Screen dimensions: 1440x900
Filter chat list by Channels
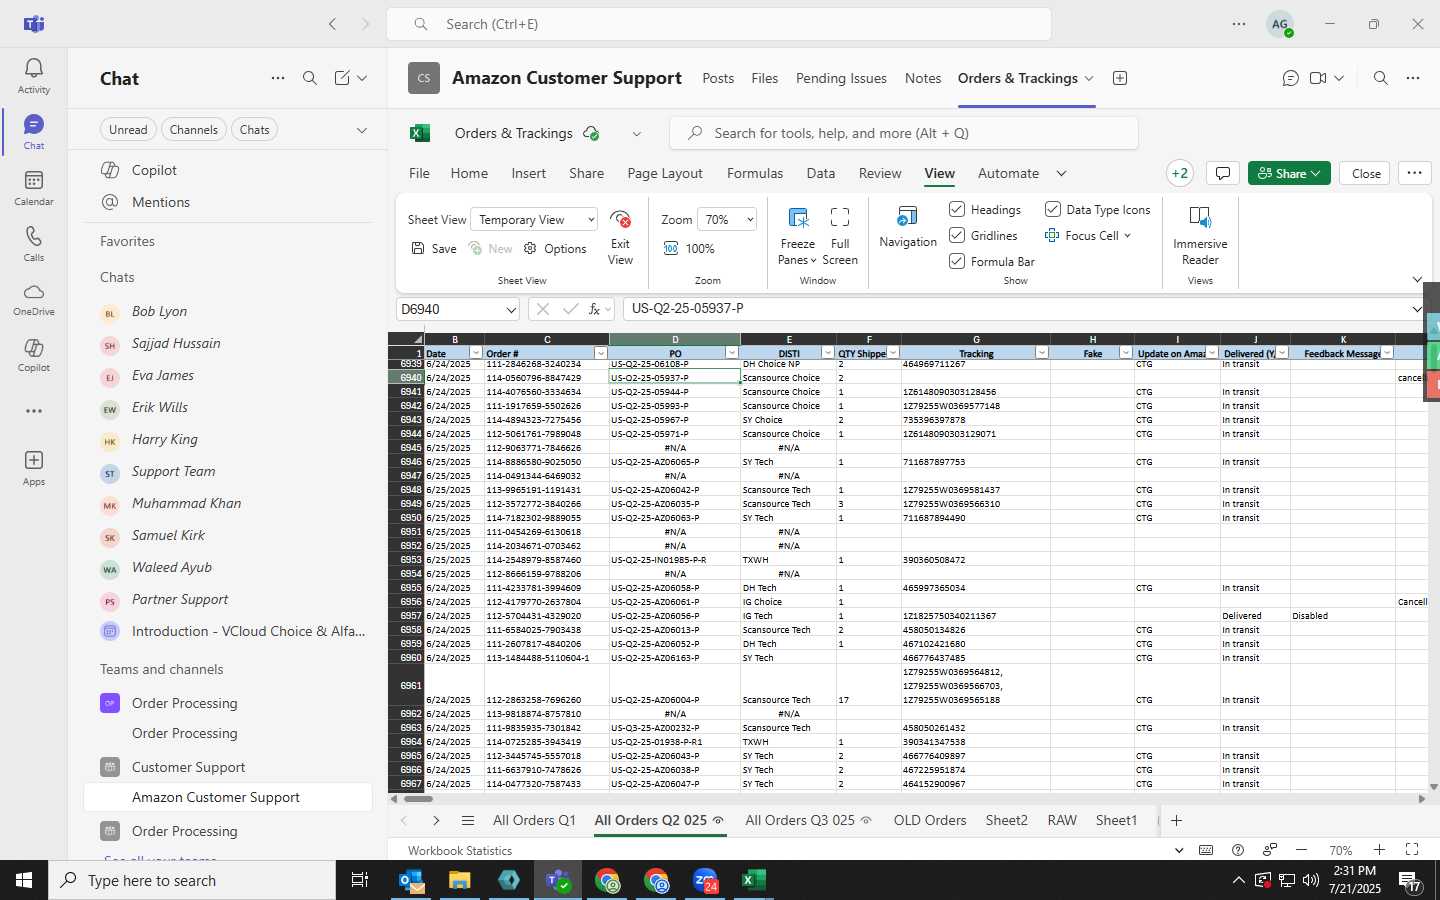click(193, 130)
